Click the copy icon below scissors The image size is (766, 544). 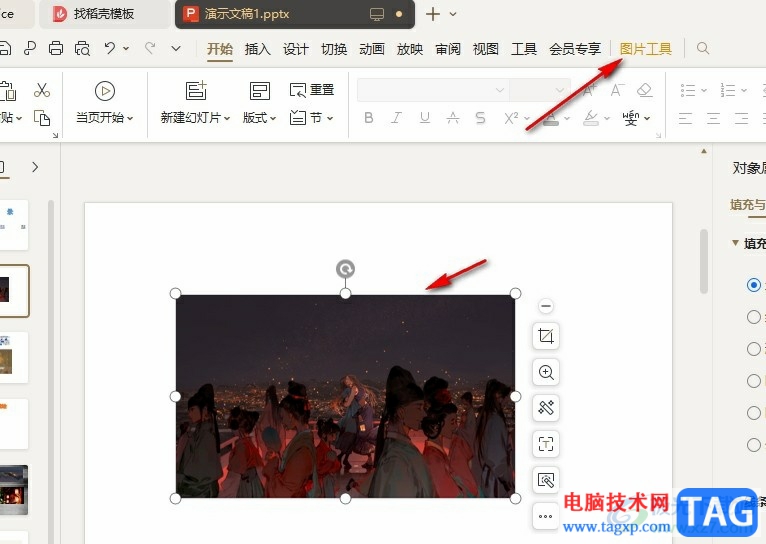pyautogui.click(x=42, y=118)
